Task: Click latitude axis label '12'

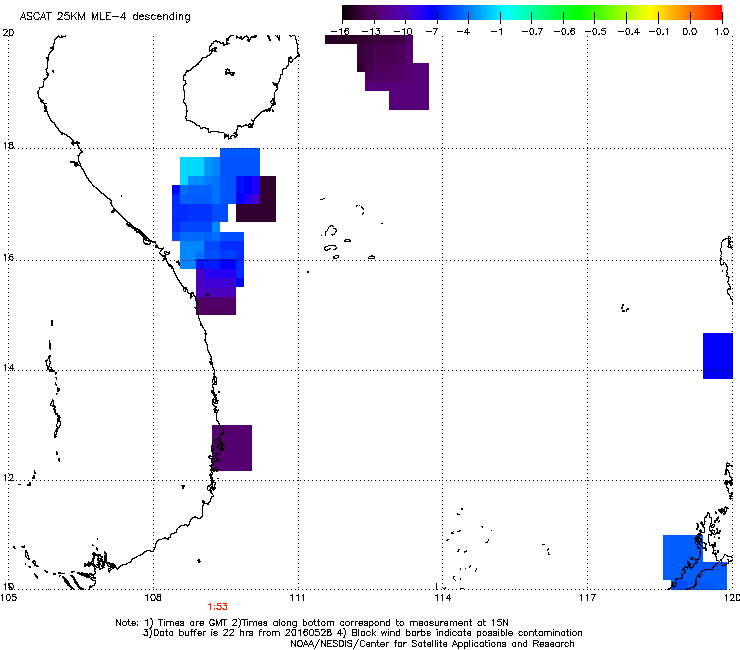Action: point(8,478)
